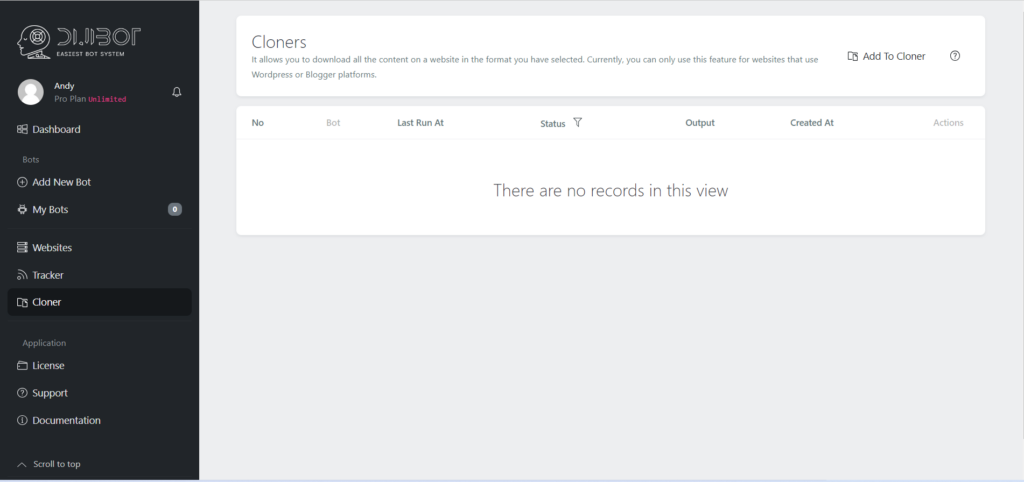Click the Websites server icon
The height and width of the screenshot is (482, 1024).
click(x=22, y=248)
